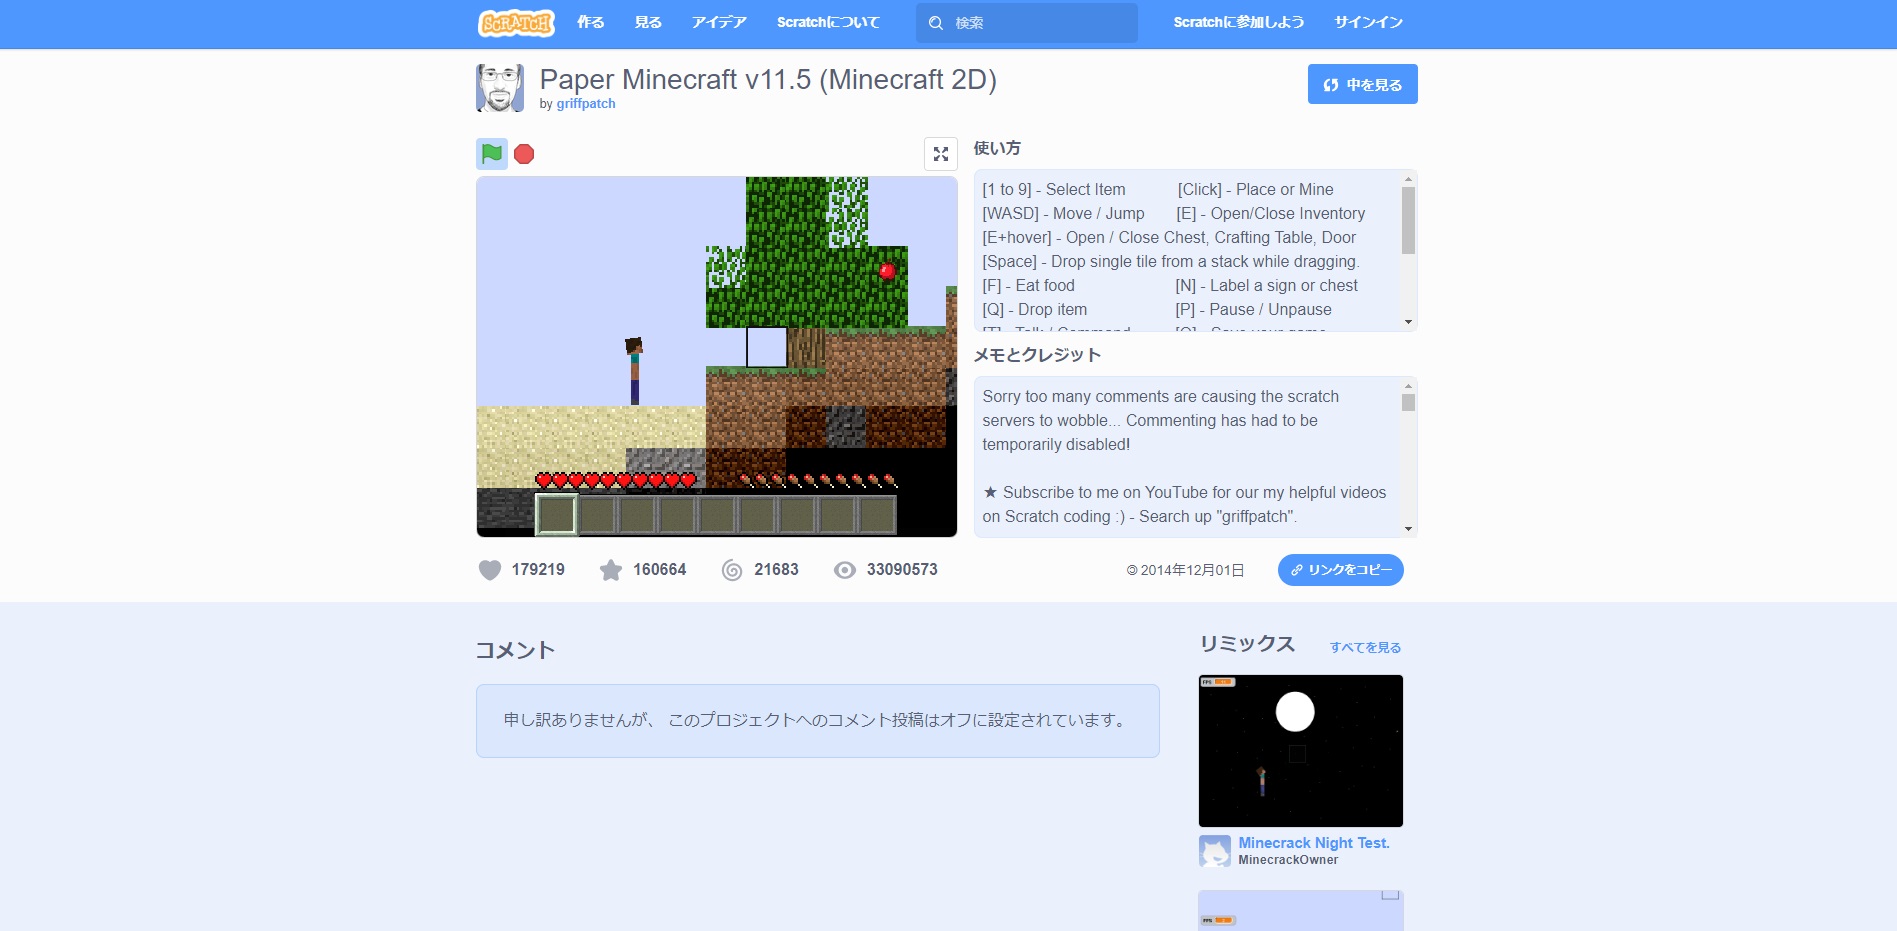Image resolution: width=1897 pixels, height=931 pixels.
Task: Click the MinecrackOwner username
Action: tap(1288, 860)
